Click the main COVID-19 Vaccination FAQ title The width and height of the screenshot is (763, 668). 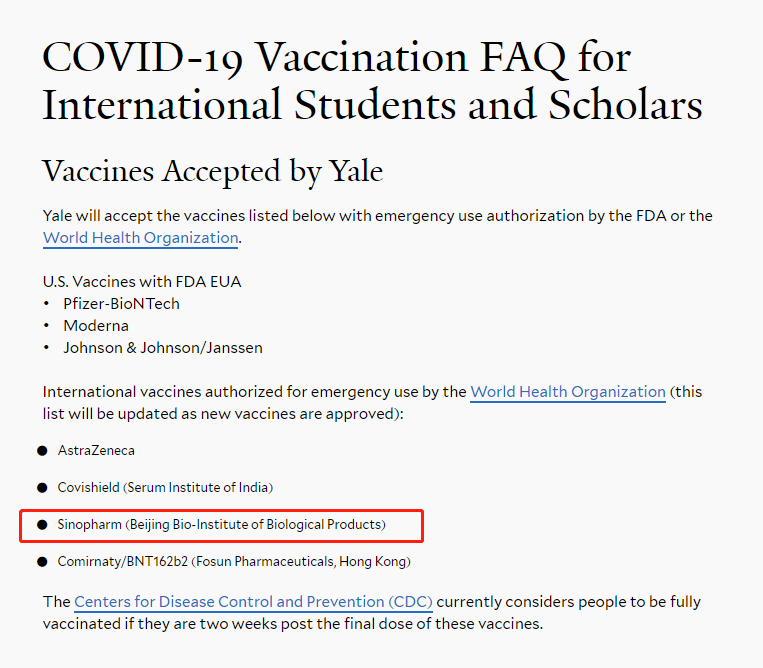click(372, 81)
